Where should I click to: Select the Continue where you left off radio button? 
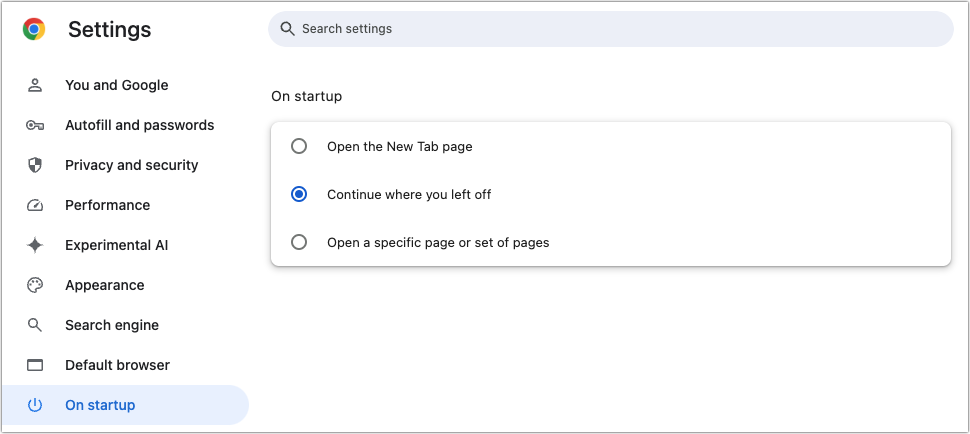click(x=299, y=194)
